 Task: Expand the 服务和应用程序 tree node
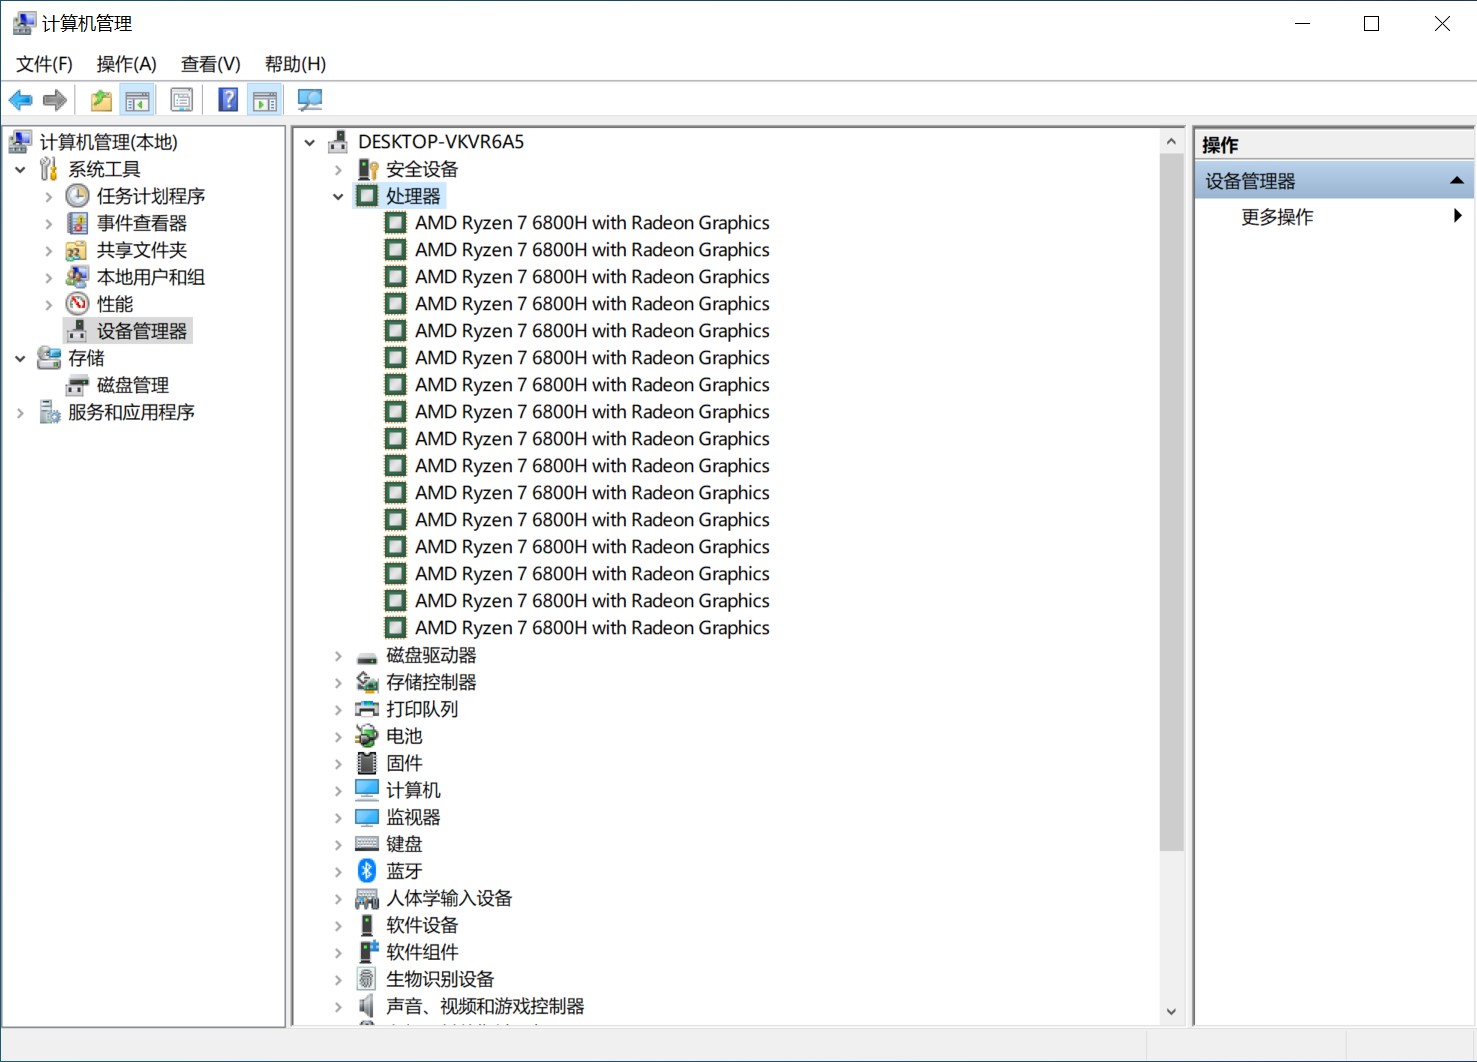[20, 412]
